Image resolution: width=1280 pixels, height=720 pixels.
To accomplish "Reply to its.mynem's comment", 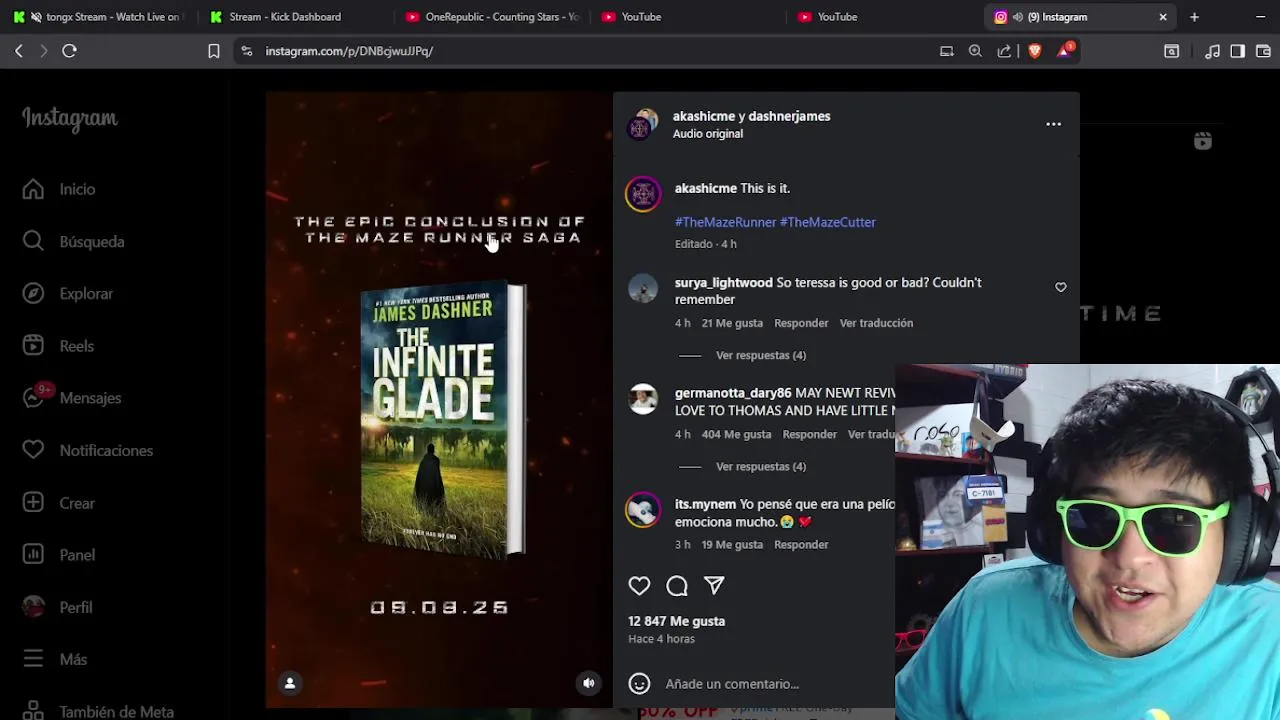I will 801,544.
